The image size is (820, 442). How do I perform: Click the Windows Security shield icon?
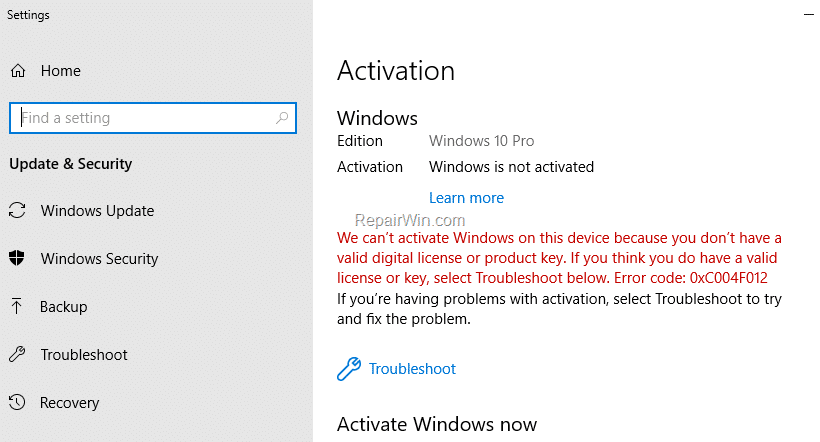tap(17, 258)
